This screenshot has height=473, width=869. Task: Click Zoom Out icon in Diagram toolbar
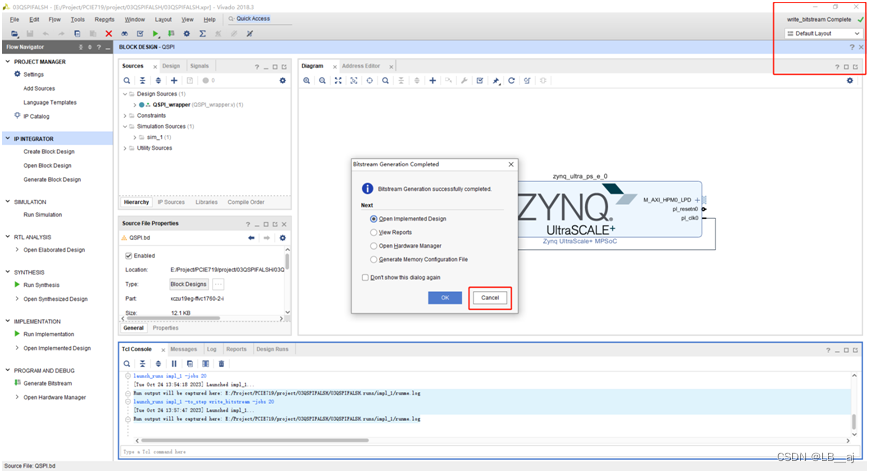pos(322,80)
